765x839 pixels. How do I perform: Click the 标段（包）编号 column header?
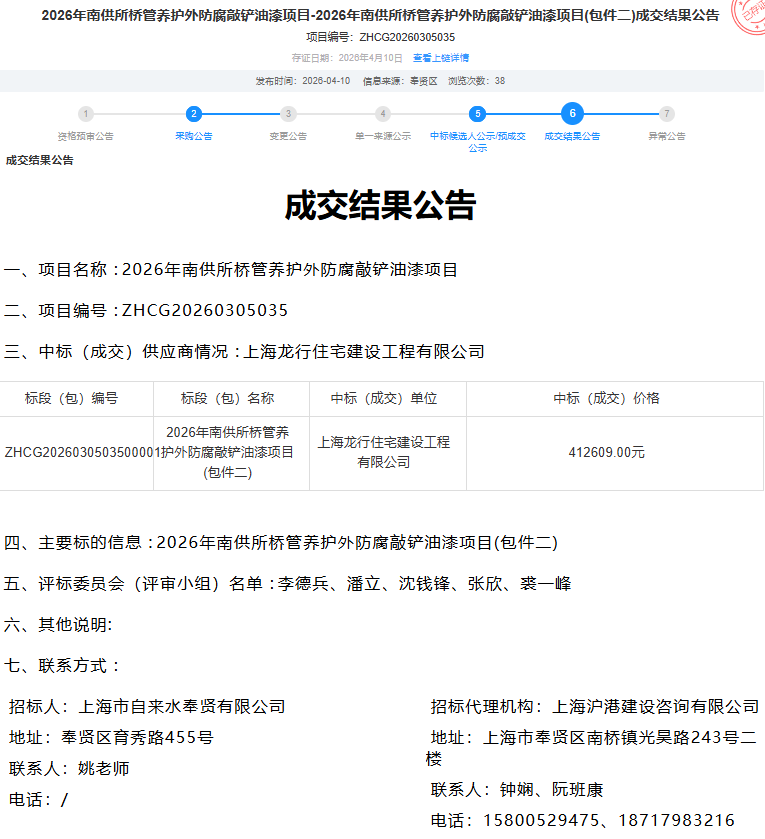(71, 398)
